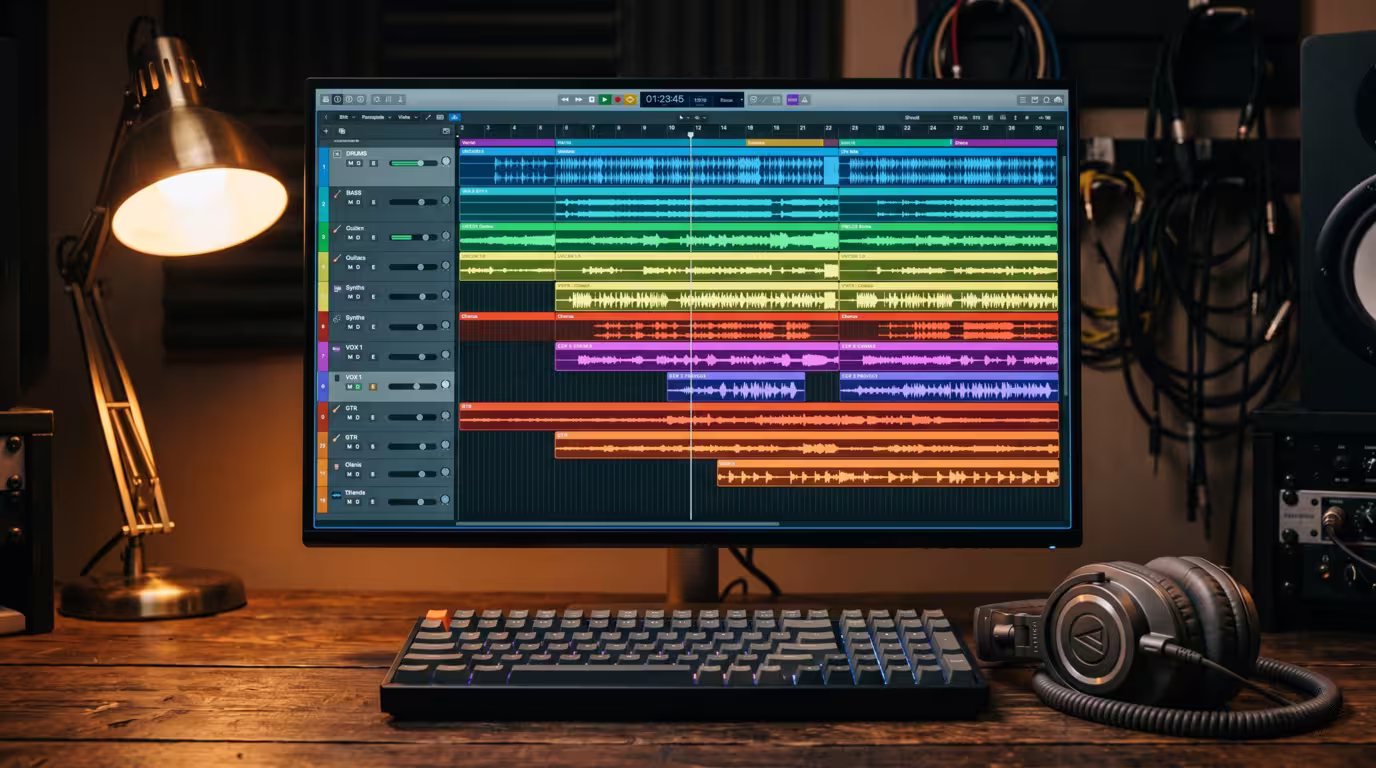Click the plus icon to add a track

click(x=326, y=131)
